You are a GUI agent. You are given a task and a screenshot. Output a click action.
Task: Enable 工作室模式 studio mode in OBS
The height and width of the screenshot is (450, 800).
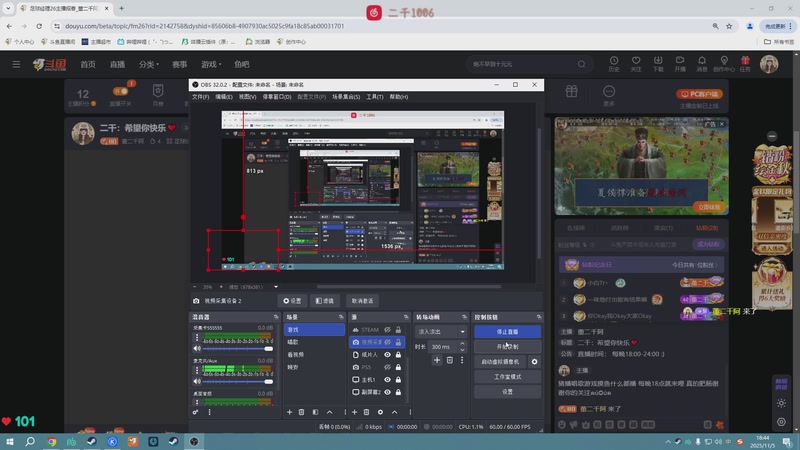point(507,377)
